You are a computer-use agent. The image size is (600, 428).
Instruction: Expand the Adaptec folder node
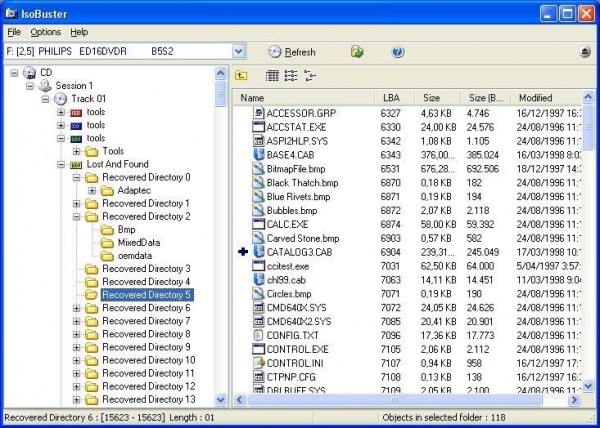92,190
